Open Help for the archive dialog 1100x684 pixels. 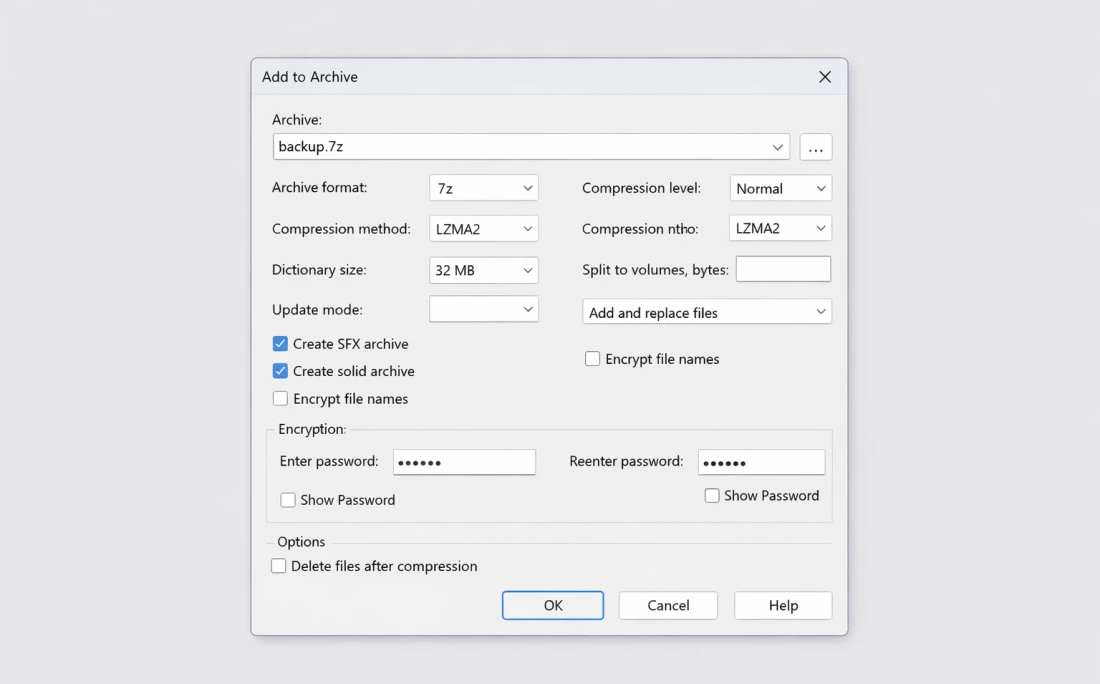[783, 605]
